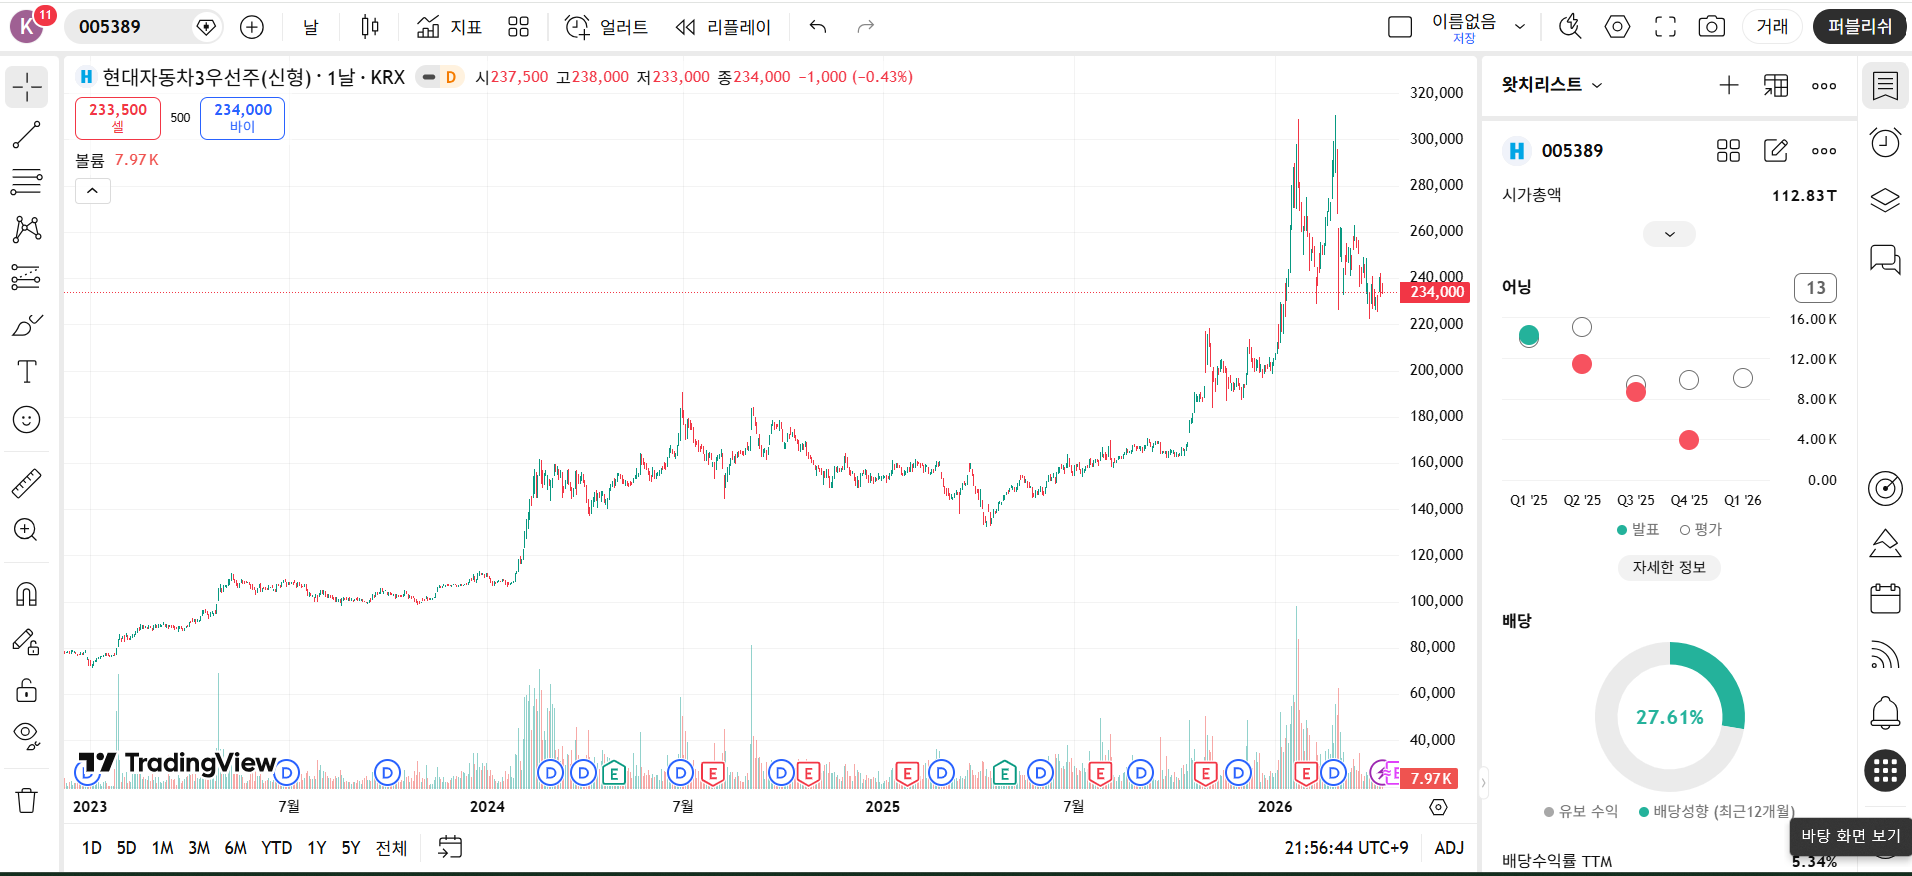Select the Text annotation tool

(x=27, y=372)
